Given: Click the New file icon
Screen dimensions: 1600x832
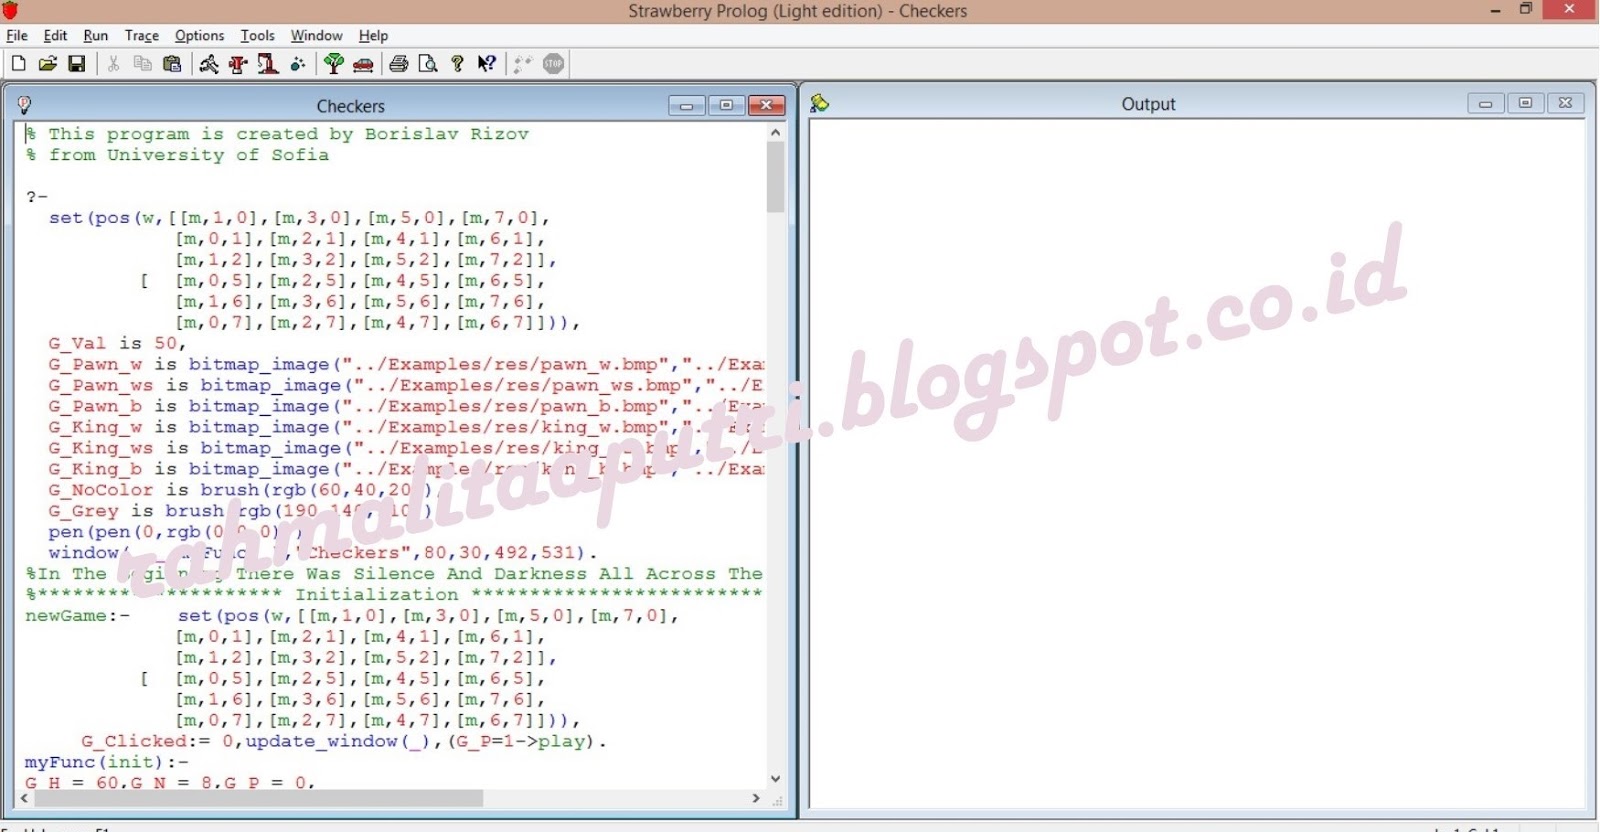Looking at the screenshot, I should tap(18, 64).
